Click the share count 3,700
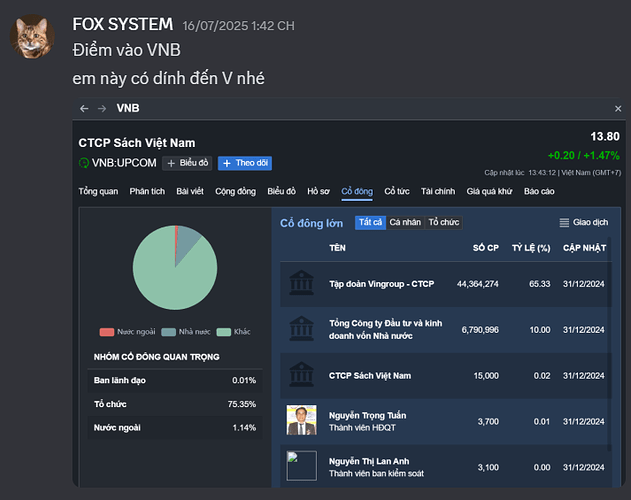The width and height of the screenshot is (631, 500). [488, 421]
